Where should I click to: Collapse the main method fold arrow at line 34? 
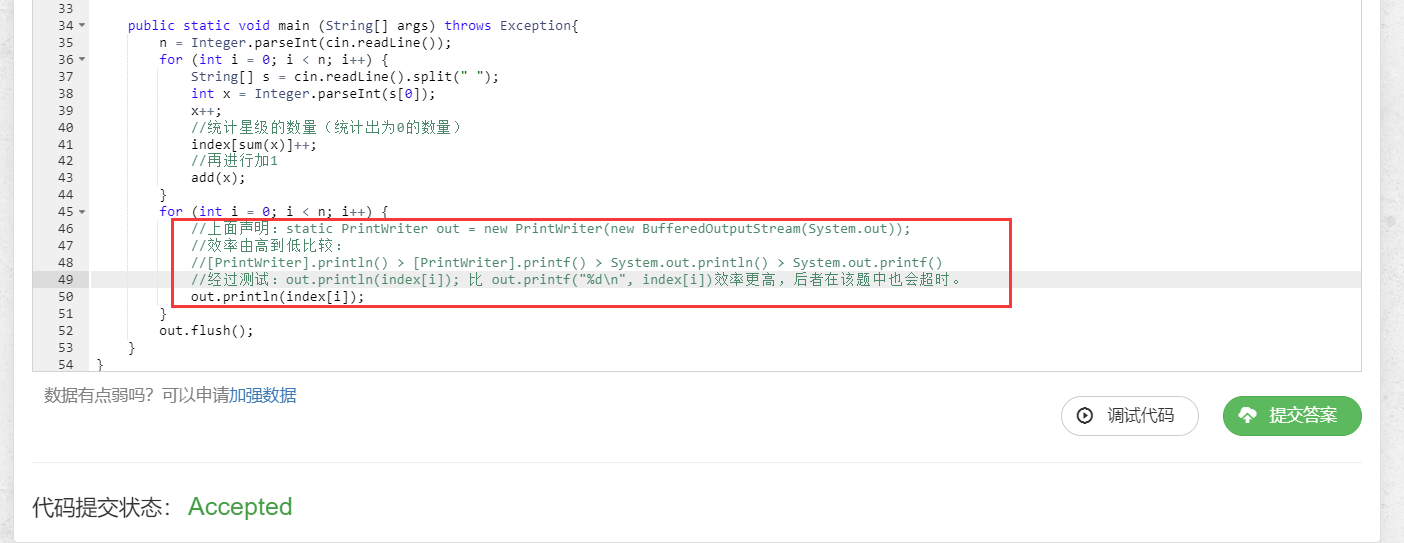point(81,25)
